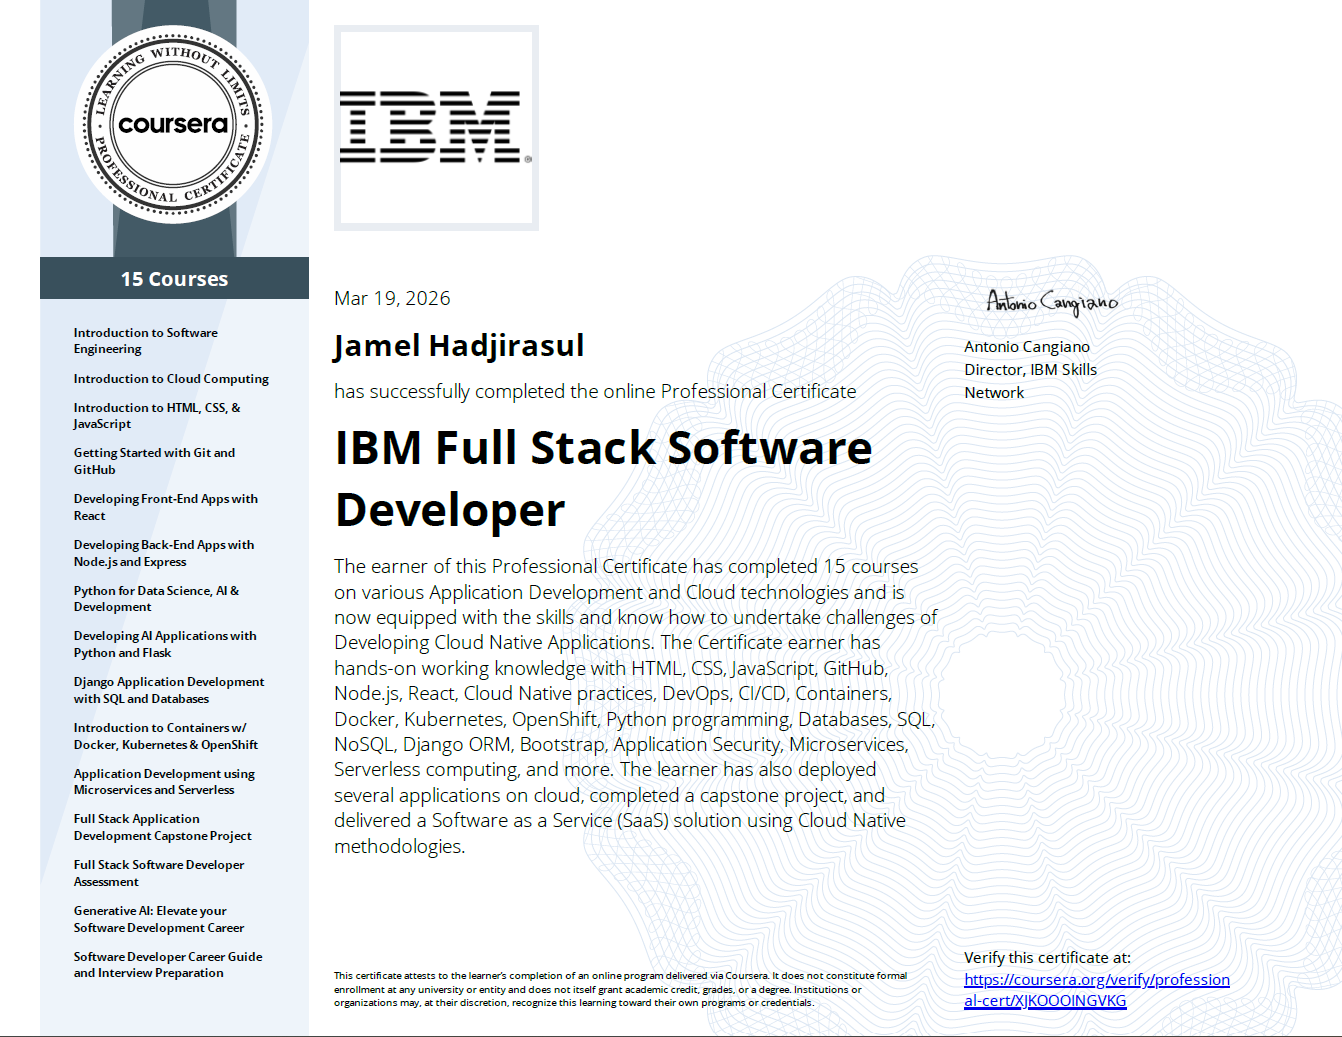Select 'Introduction to Software Engineering' course entry
Screen dimensions: 1342x1037
[145, 340]
